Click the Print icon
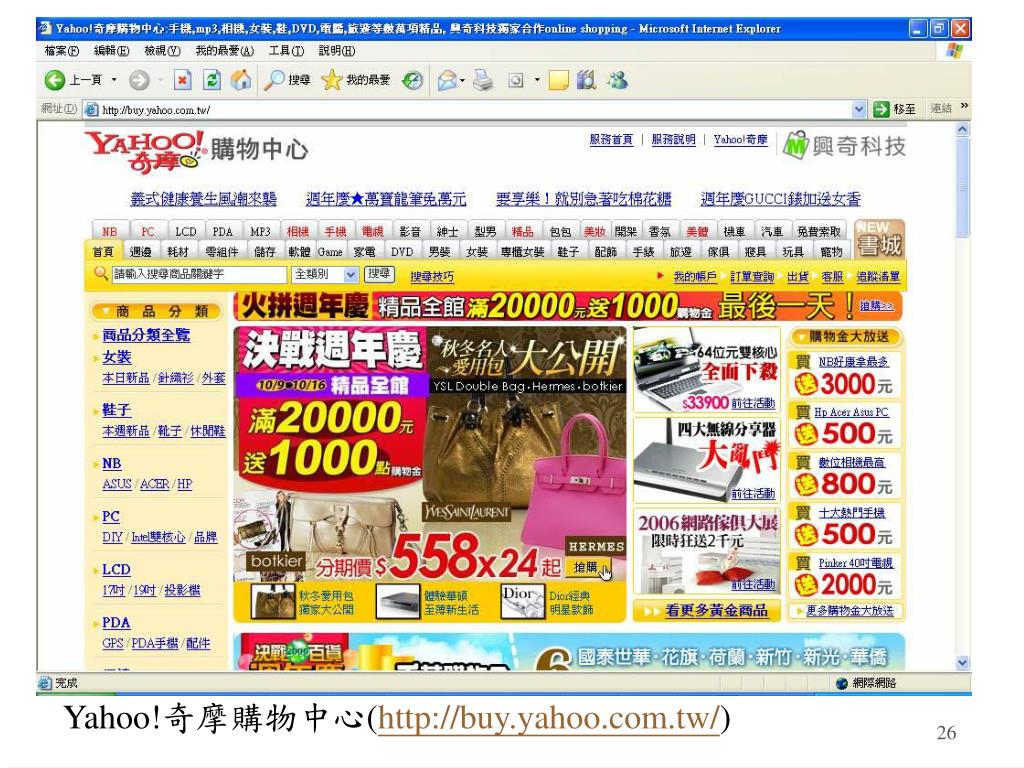This screenshot has height=768, width=1024. click(x=483, y=80)
